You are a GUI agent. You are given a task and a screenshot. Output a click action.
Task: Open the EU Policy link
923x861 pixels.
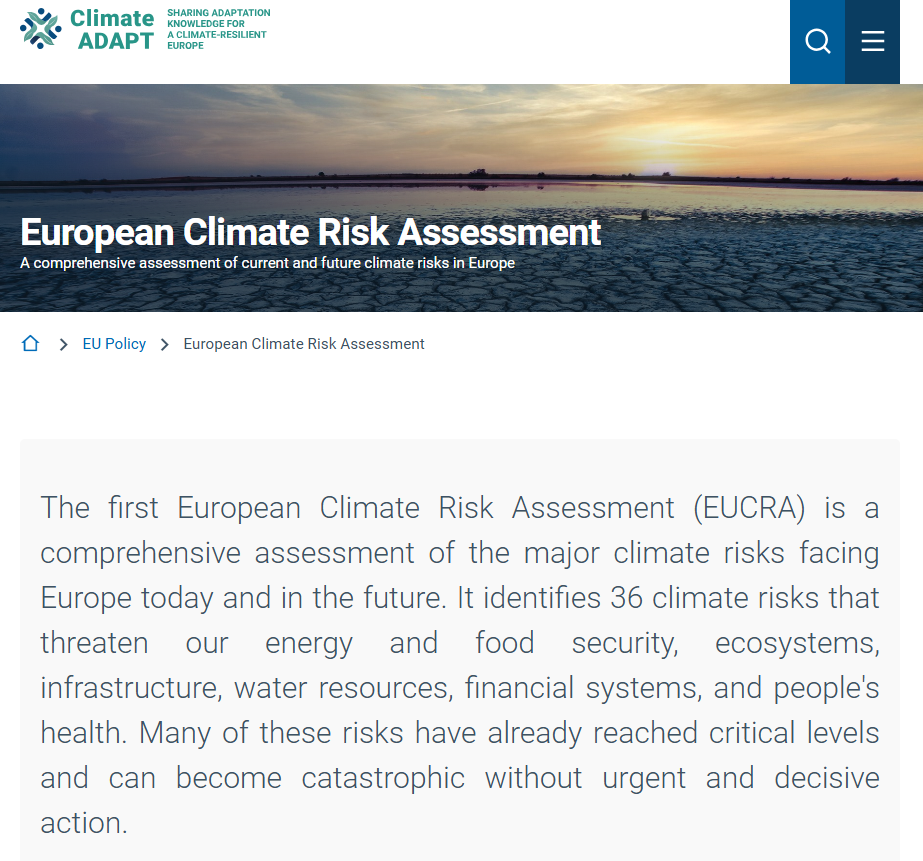click(x=113, y=343)
